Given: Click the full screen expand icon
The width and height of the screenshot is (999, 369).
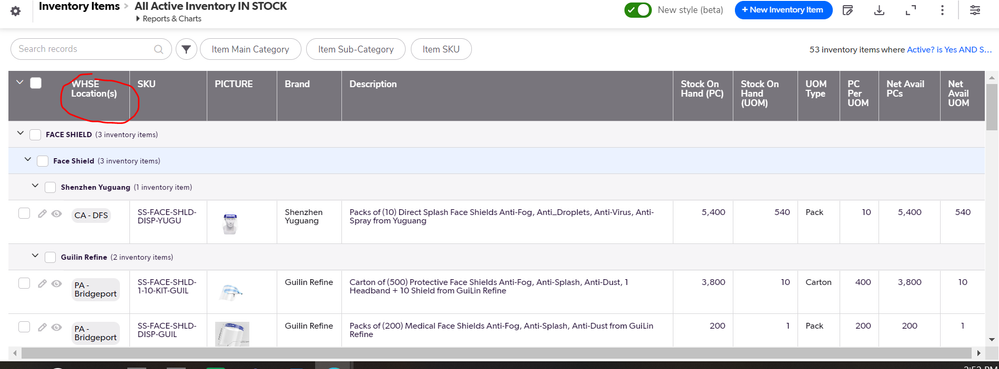Looking at the screenshot, I should tap(911, 10).
